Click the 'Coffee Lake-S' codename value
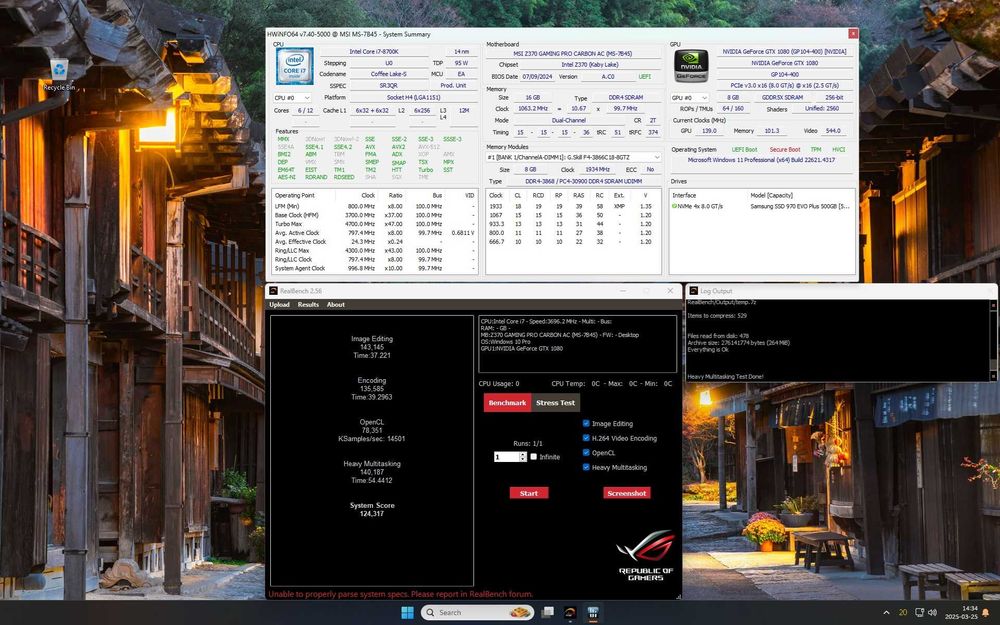The image size is (1000, 625). (388, 74)
